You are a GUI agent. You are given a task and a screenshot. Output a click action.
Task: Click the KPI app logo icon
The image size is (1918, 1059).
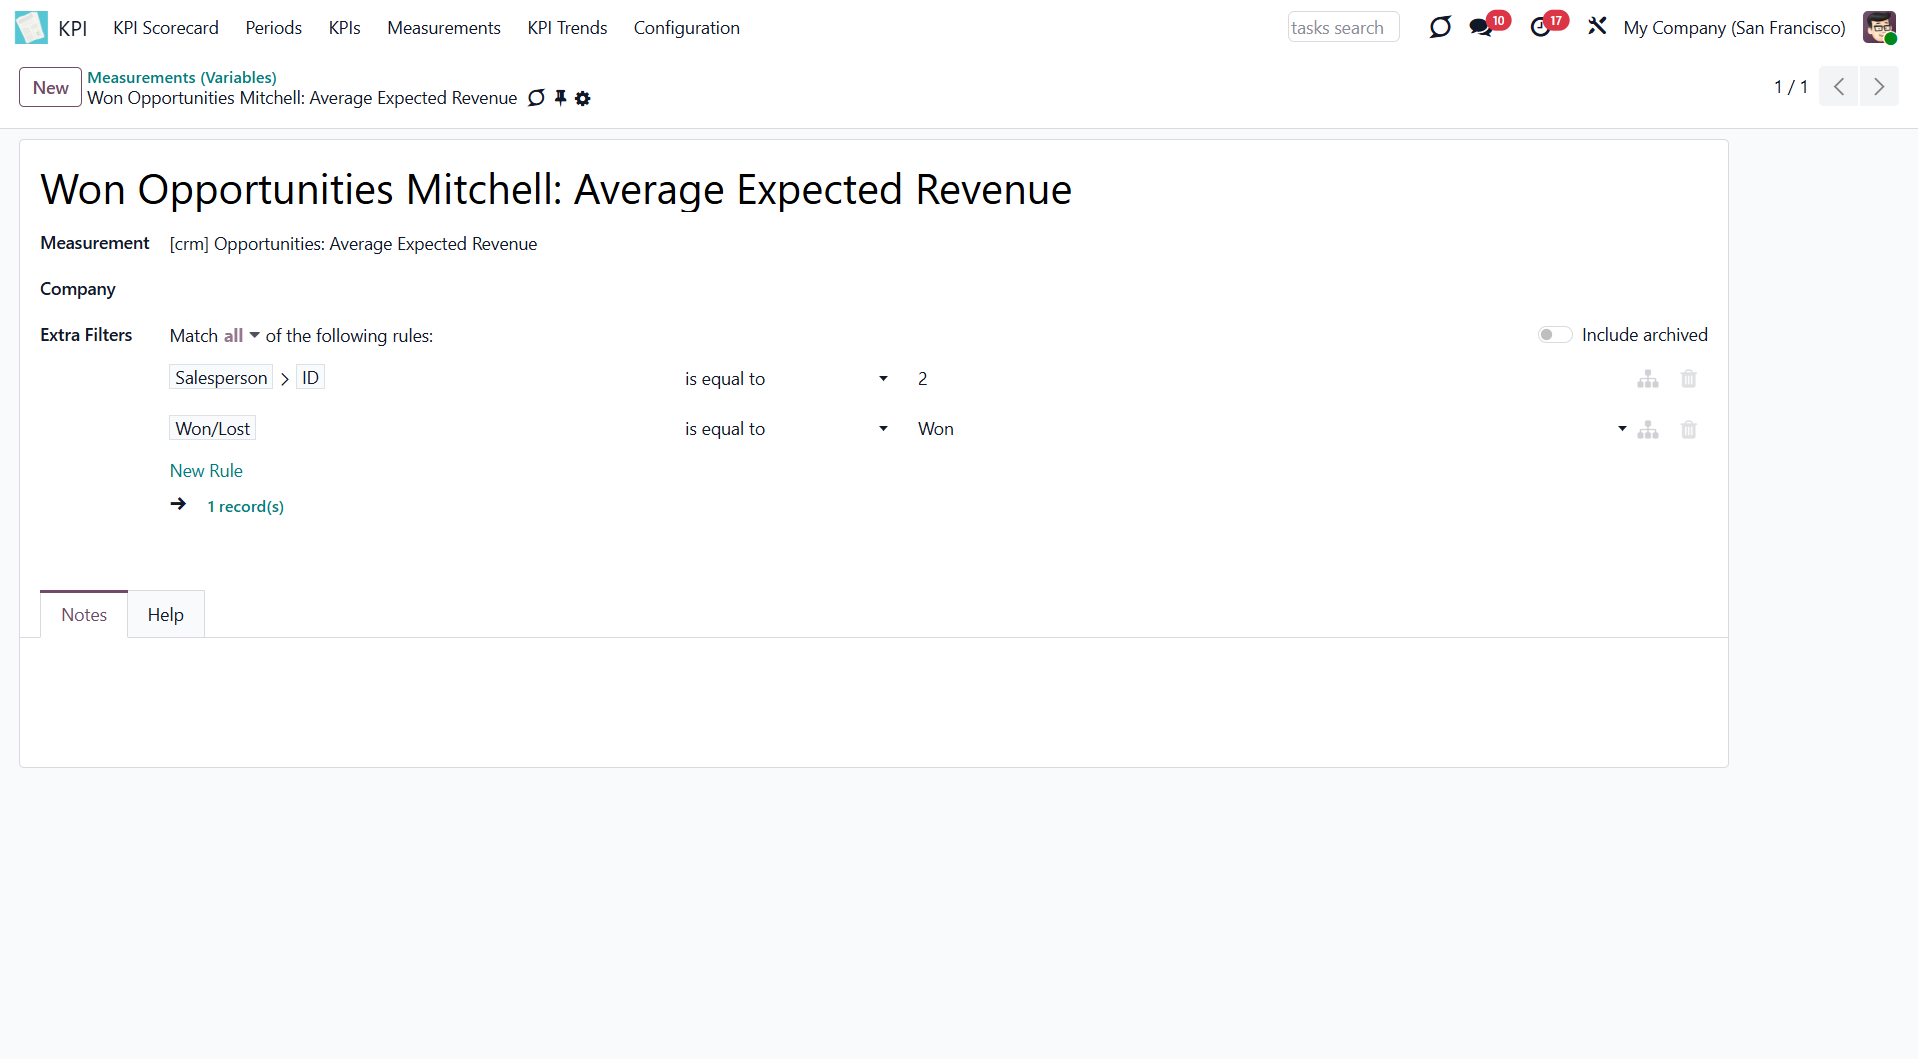point(31,27)
